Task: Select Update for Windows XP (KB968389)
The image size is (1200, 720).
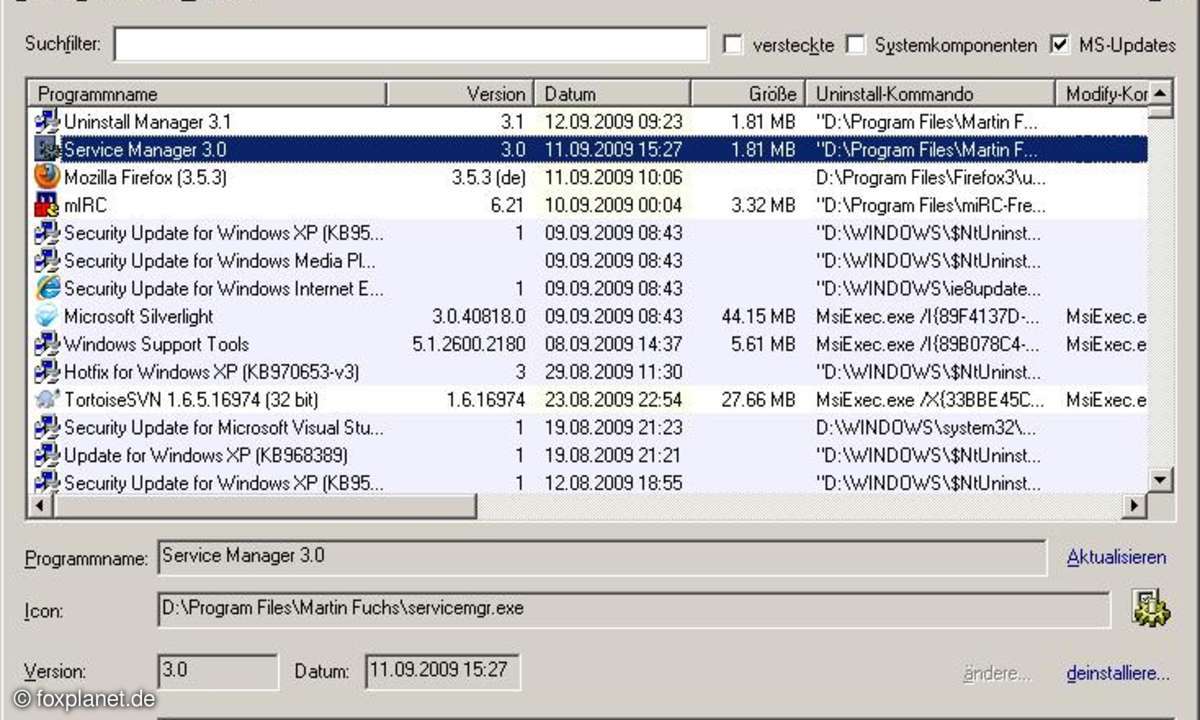Action: click(206, 456)
